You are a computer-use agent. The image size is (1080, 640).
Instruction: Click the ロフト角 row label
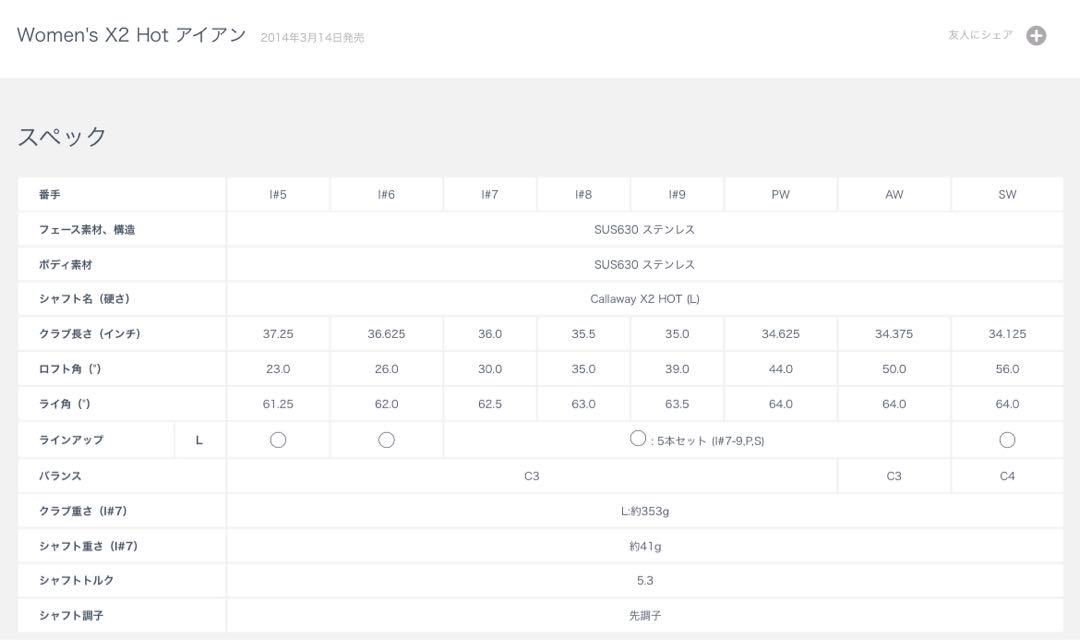click(x=70, y=369)
